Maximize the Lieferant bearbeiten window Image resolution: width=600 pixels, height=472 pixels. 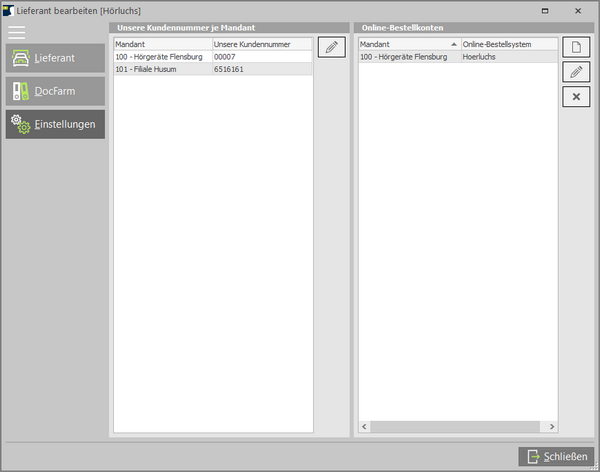(544, 9)
